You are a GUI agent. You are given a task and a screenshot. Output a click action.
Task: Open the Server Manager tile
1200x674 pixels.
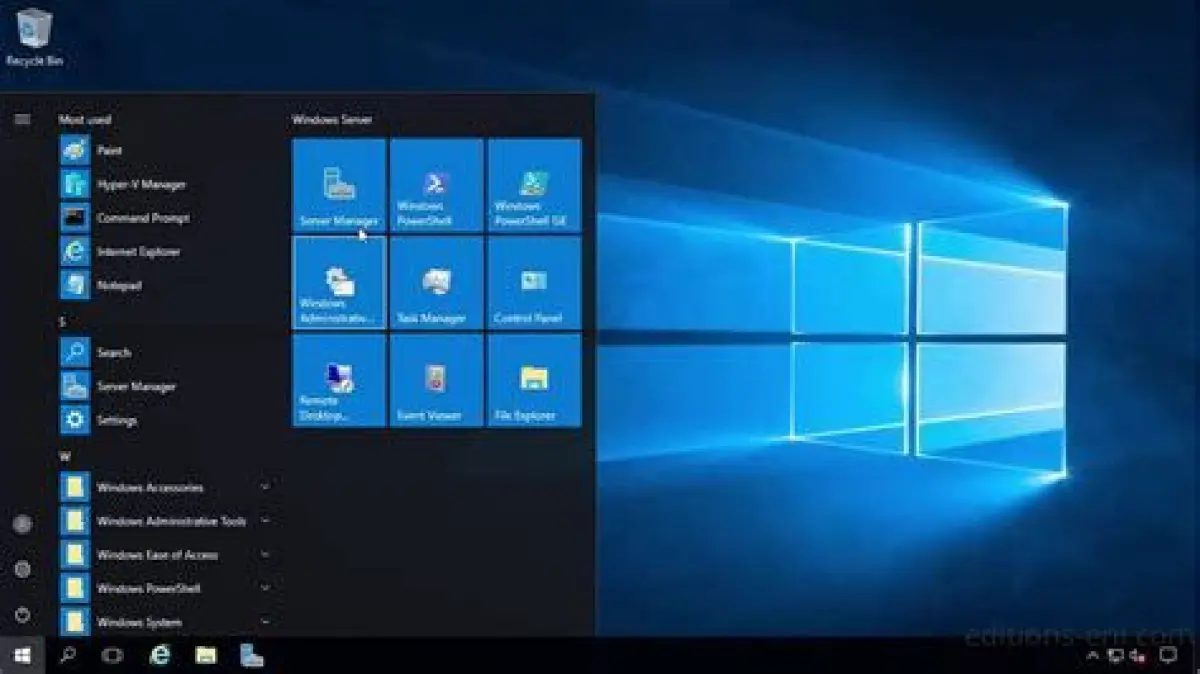339,186
